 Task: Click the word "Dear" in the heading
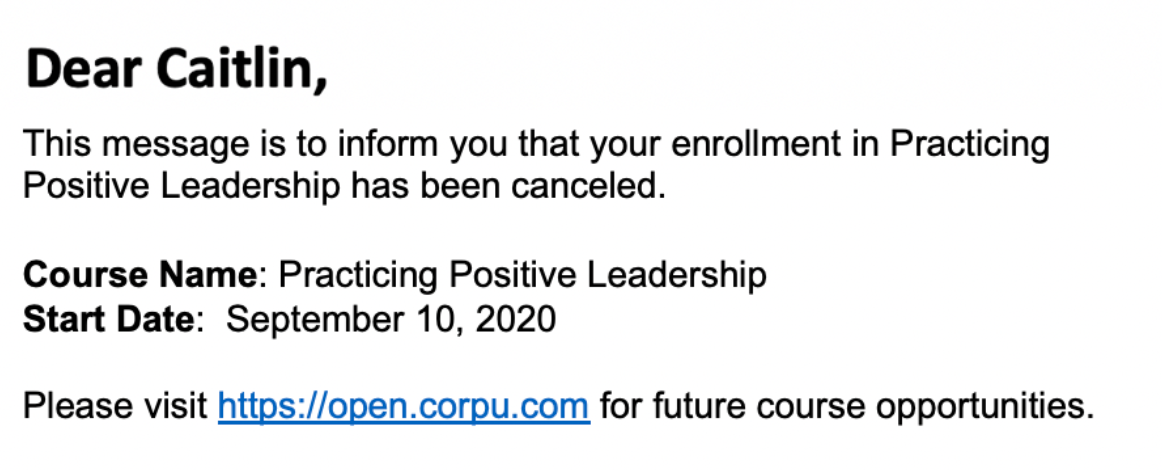[x=82, y=71]
